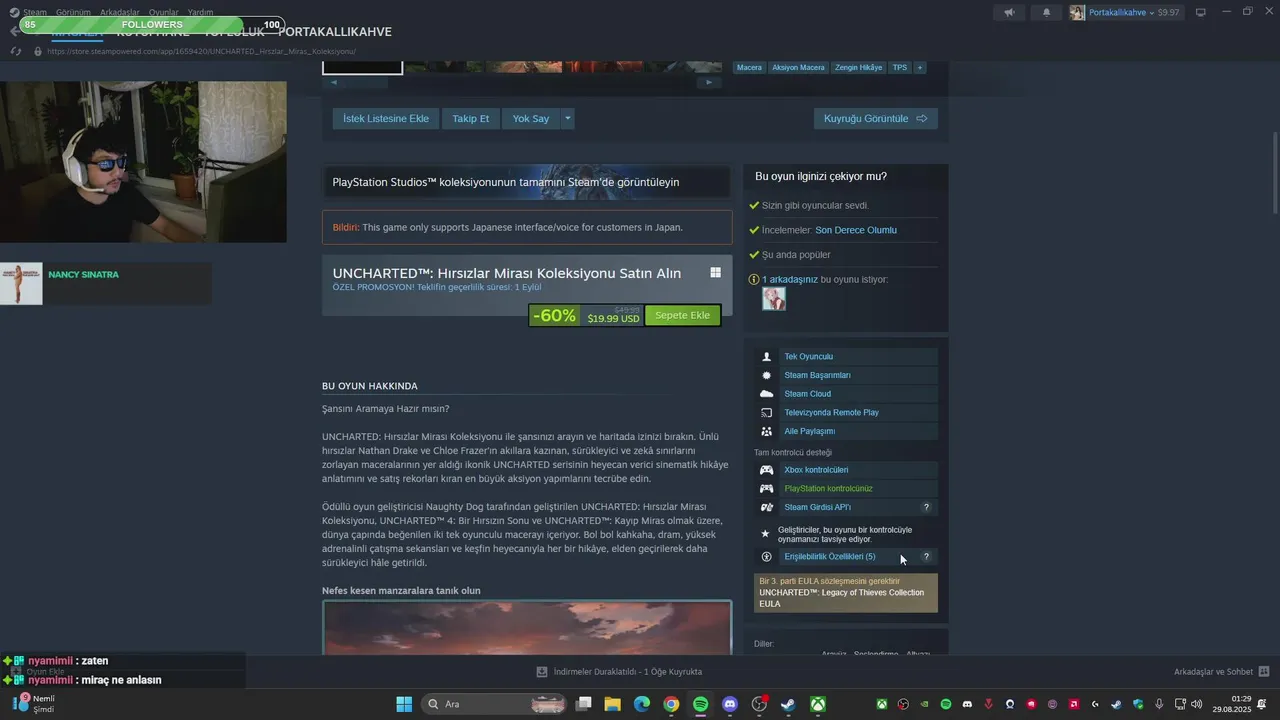Open Discord from the taskbar
1280x720 pixels.
click(729, 704)
